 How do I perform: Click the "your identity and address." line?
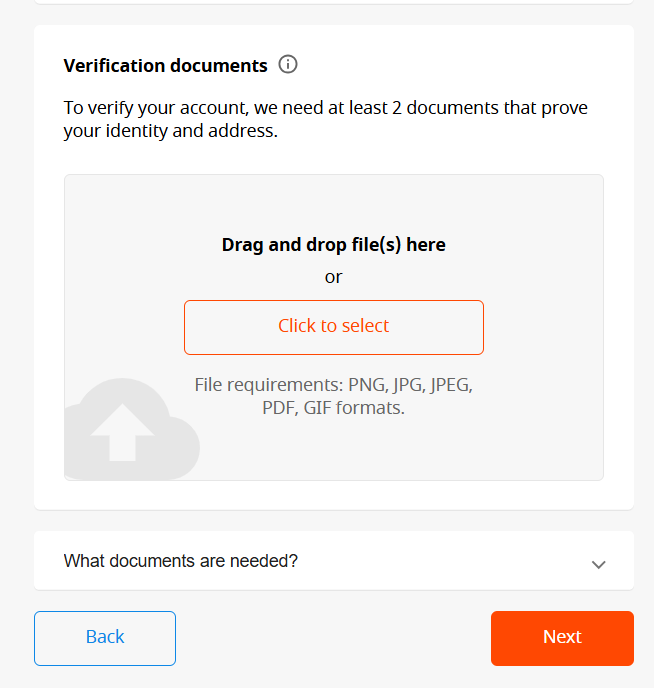(x=170, y=131)
